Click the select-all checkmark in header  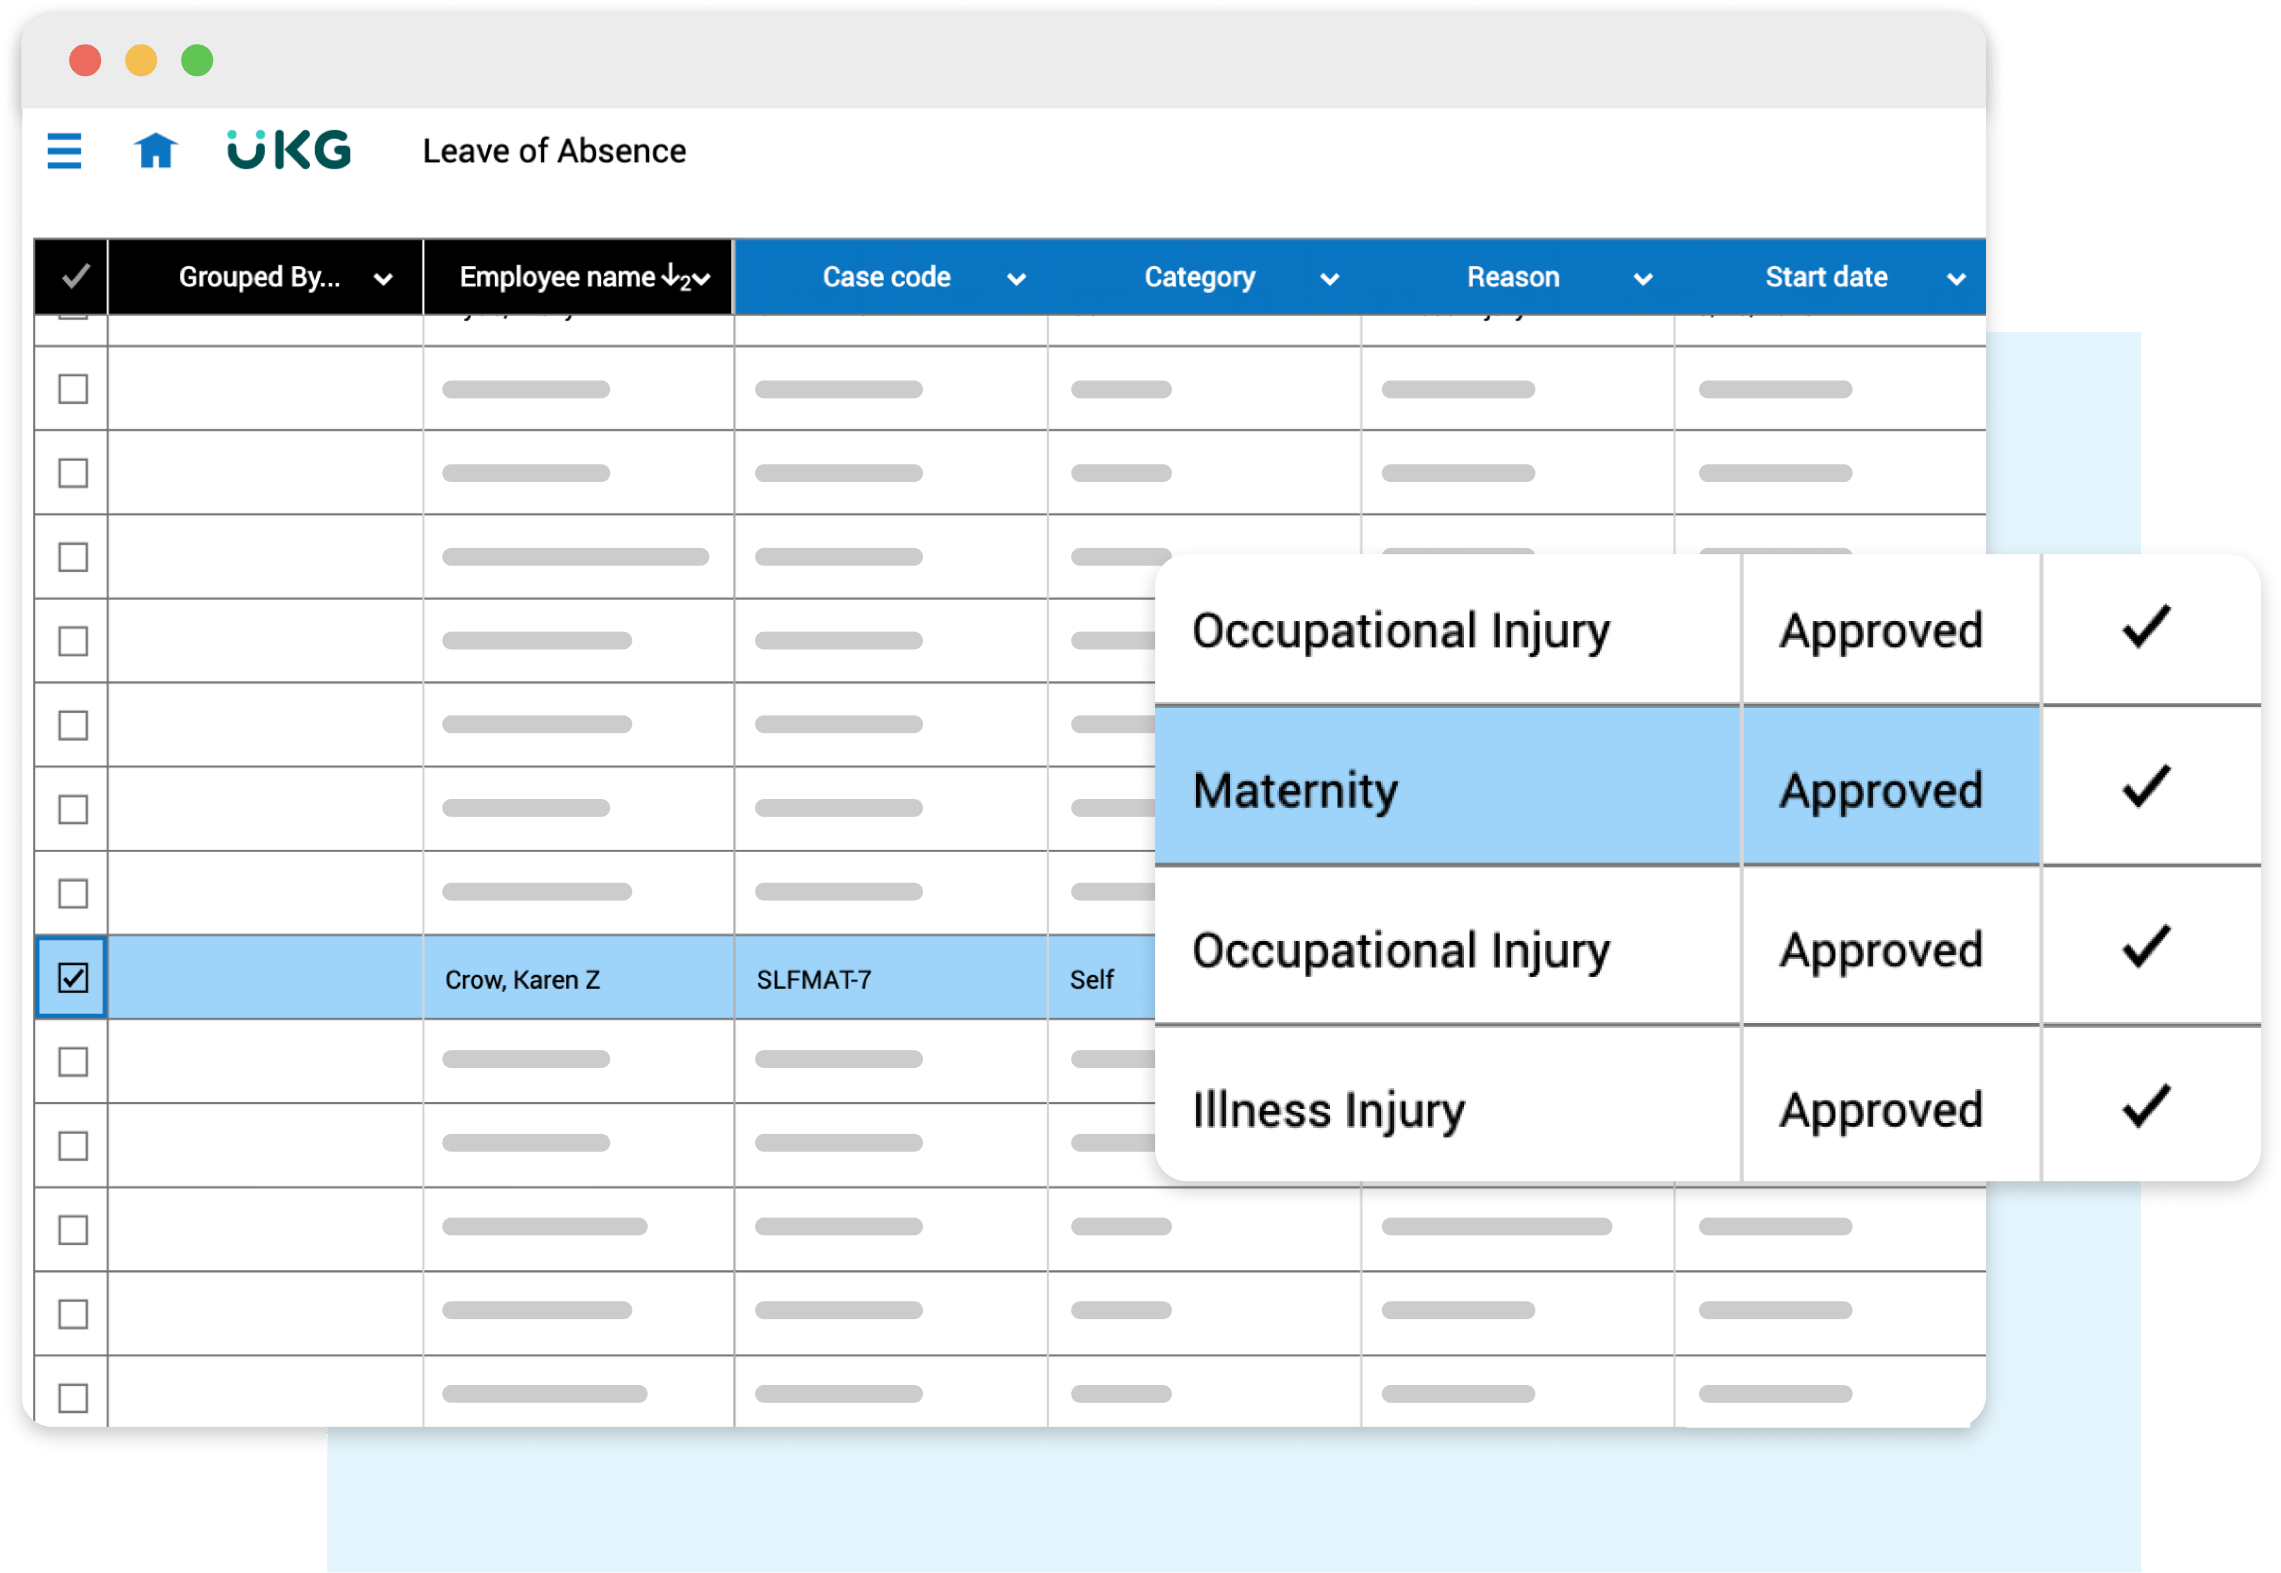pos(75,277)
